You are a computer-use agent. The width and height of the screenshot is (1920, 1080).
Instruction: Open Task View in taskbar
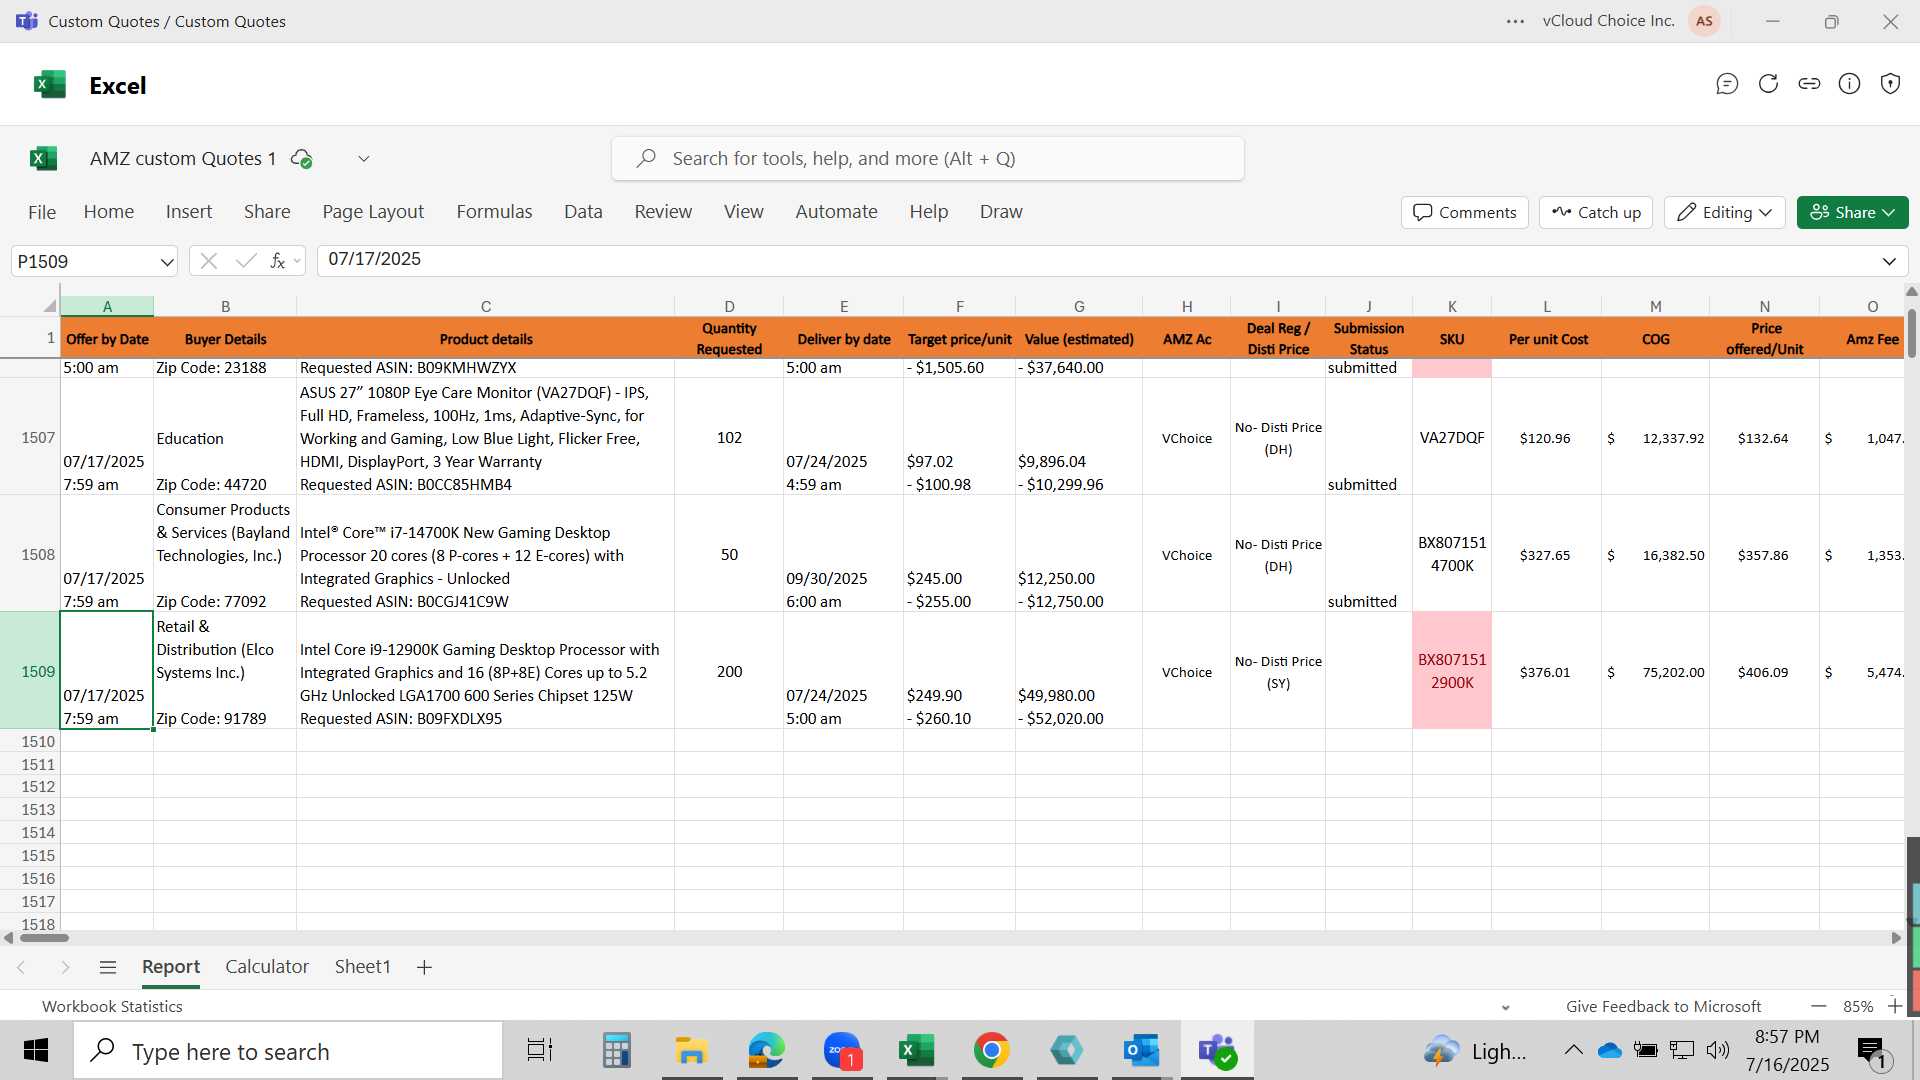click(x=540, y=1051)
